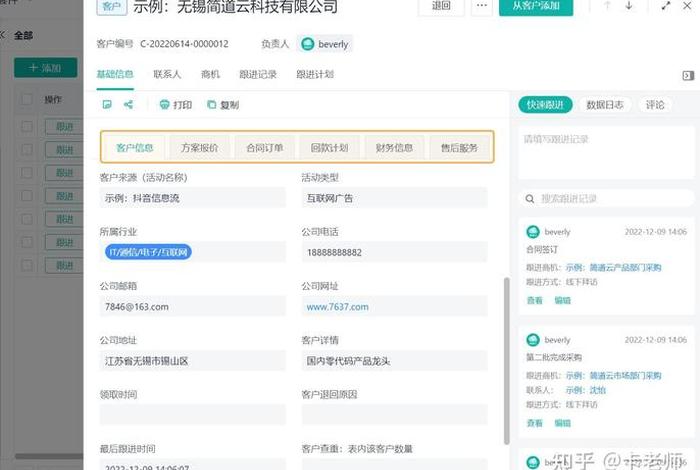
Task: Click the 退回 button
Action: pos(441,6)
